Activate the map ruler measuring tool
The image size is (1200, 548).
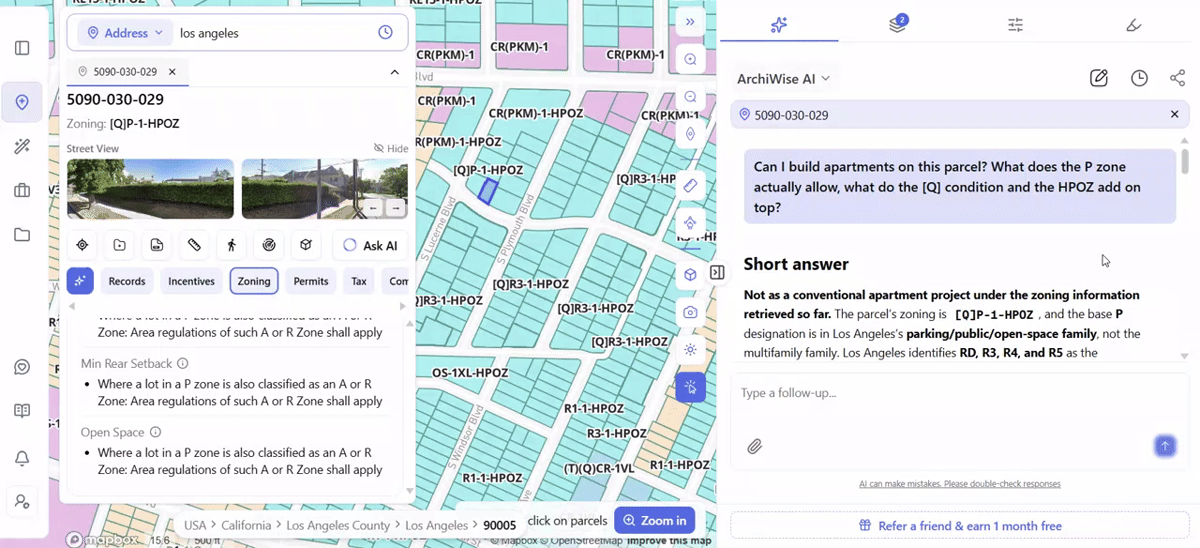point(690,186)
